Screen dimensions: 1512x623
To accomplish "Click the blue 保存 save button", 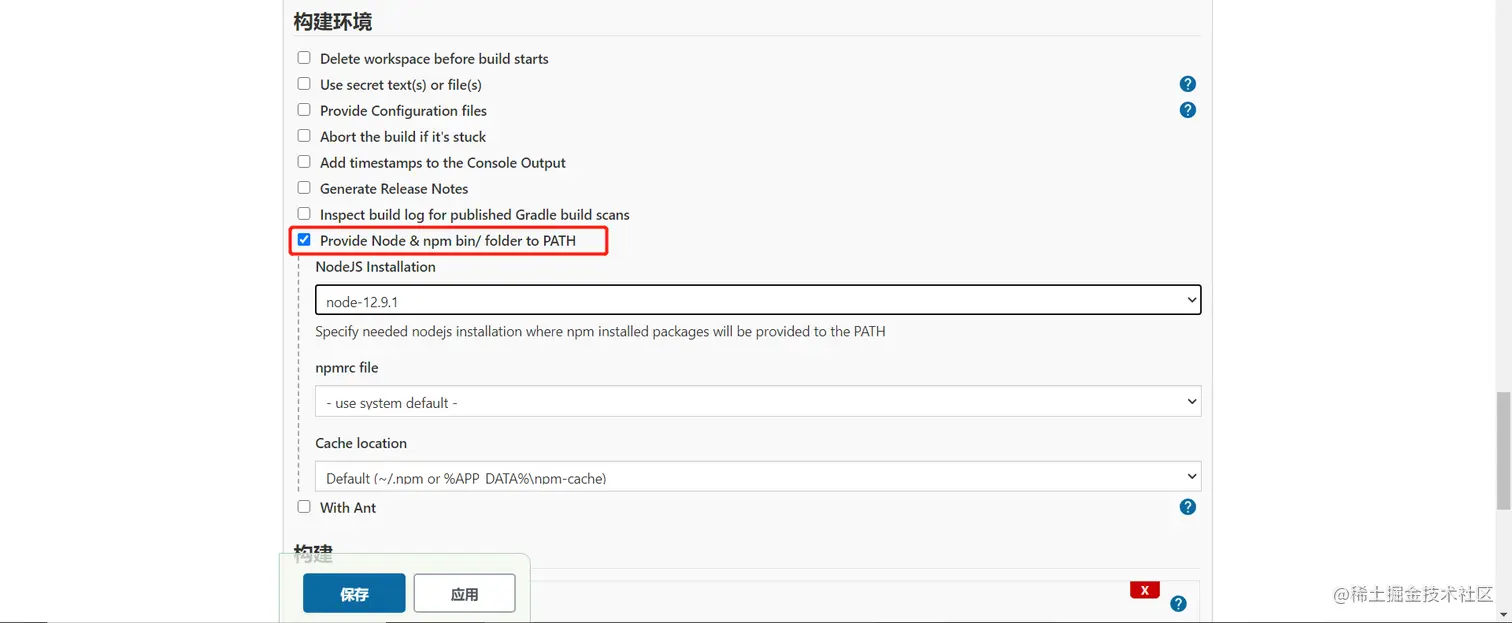I will (x=354, y=593).
